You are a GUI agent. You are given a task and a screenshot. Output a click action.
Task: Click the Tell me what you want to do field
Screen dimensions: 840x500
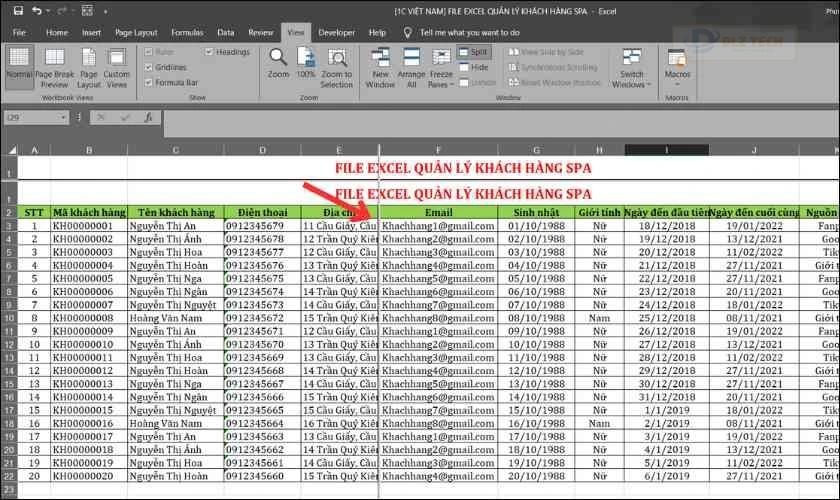[x=470, y=33]
